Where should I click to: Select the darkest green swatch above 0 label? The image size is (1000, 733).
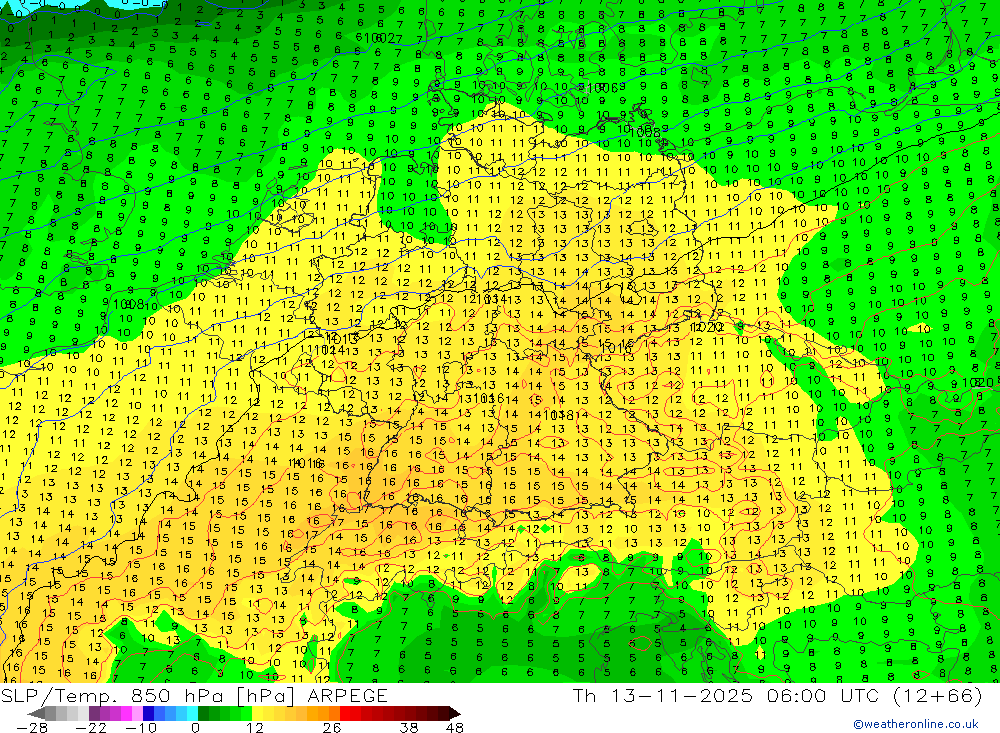pos(203,714)
